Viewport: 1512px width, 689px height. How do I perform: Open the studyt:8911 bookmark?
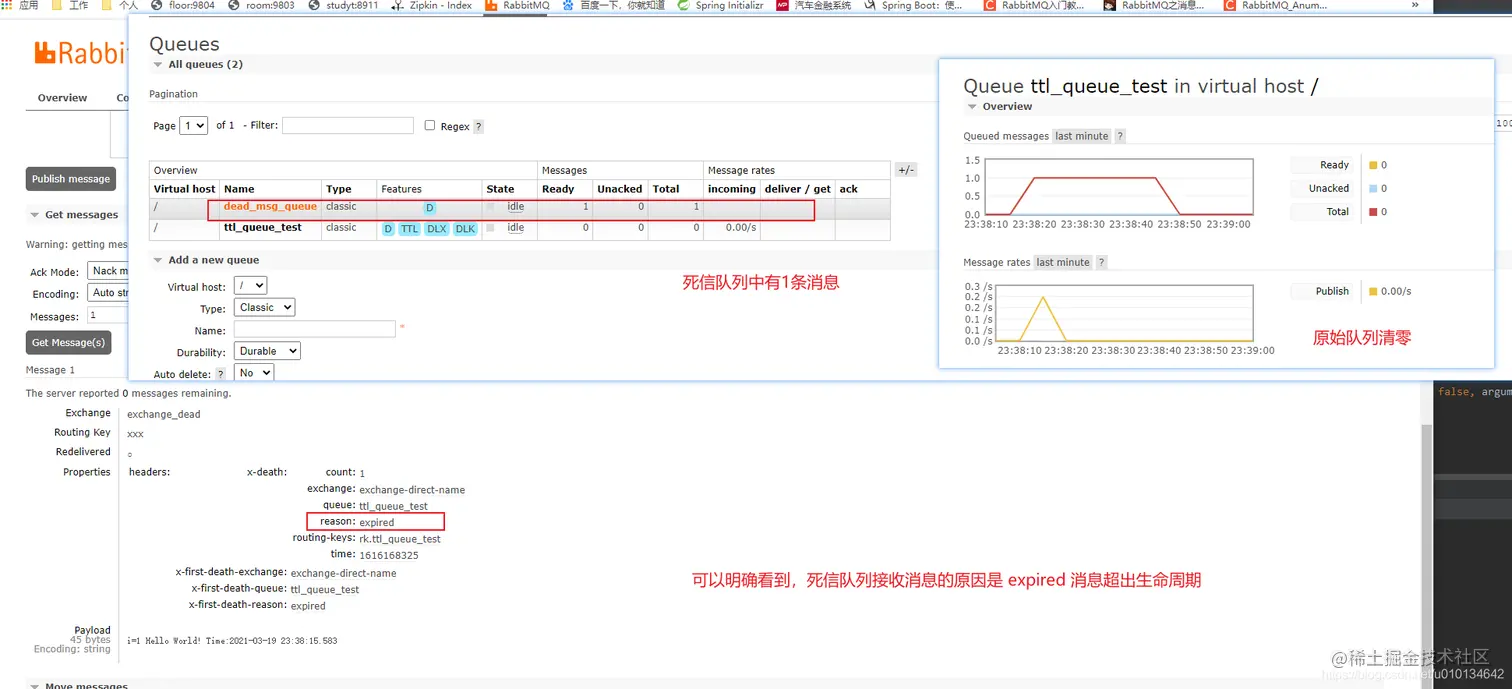[343, 5]
